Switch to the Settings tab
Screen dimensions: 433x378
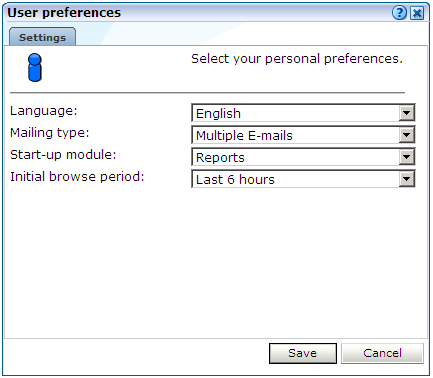point(42,37)
